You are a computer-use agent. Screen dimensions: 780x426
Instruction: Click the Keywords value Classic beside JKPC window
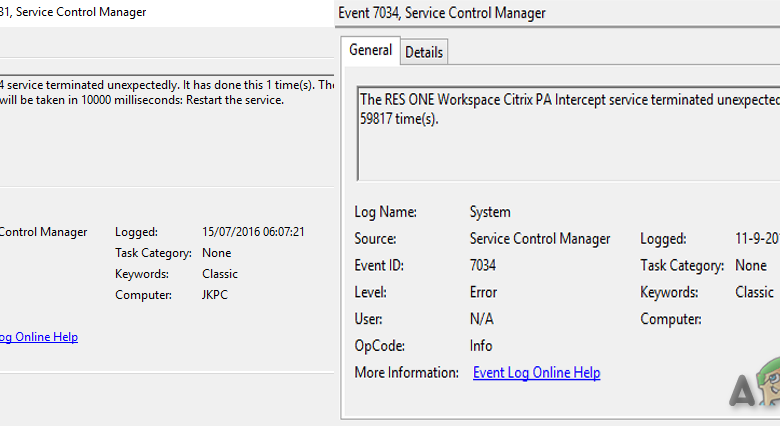tap(219, 274)
